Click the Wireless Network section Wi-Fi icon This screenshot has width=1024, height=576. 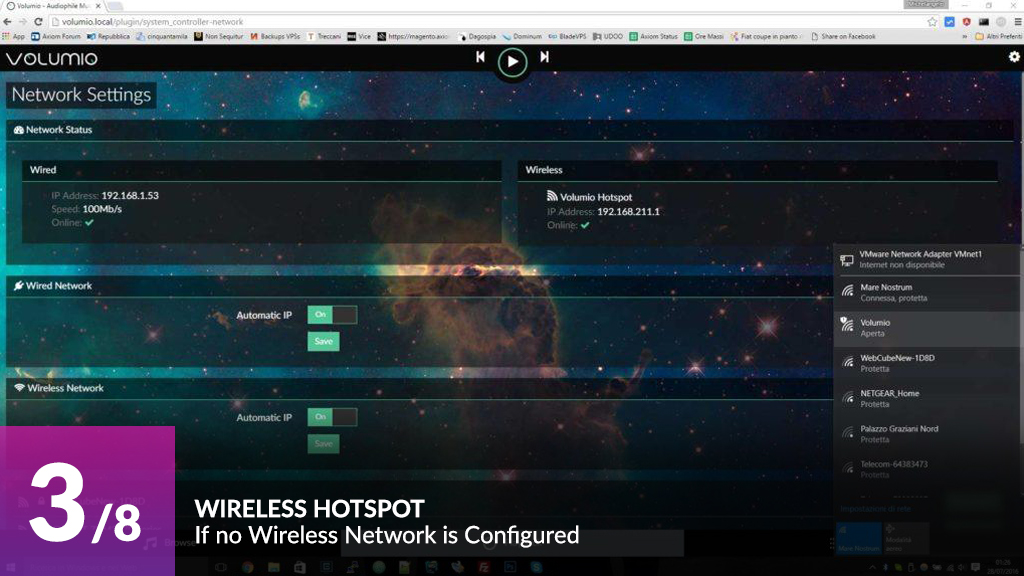[16, 390]
